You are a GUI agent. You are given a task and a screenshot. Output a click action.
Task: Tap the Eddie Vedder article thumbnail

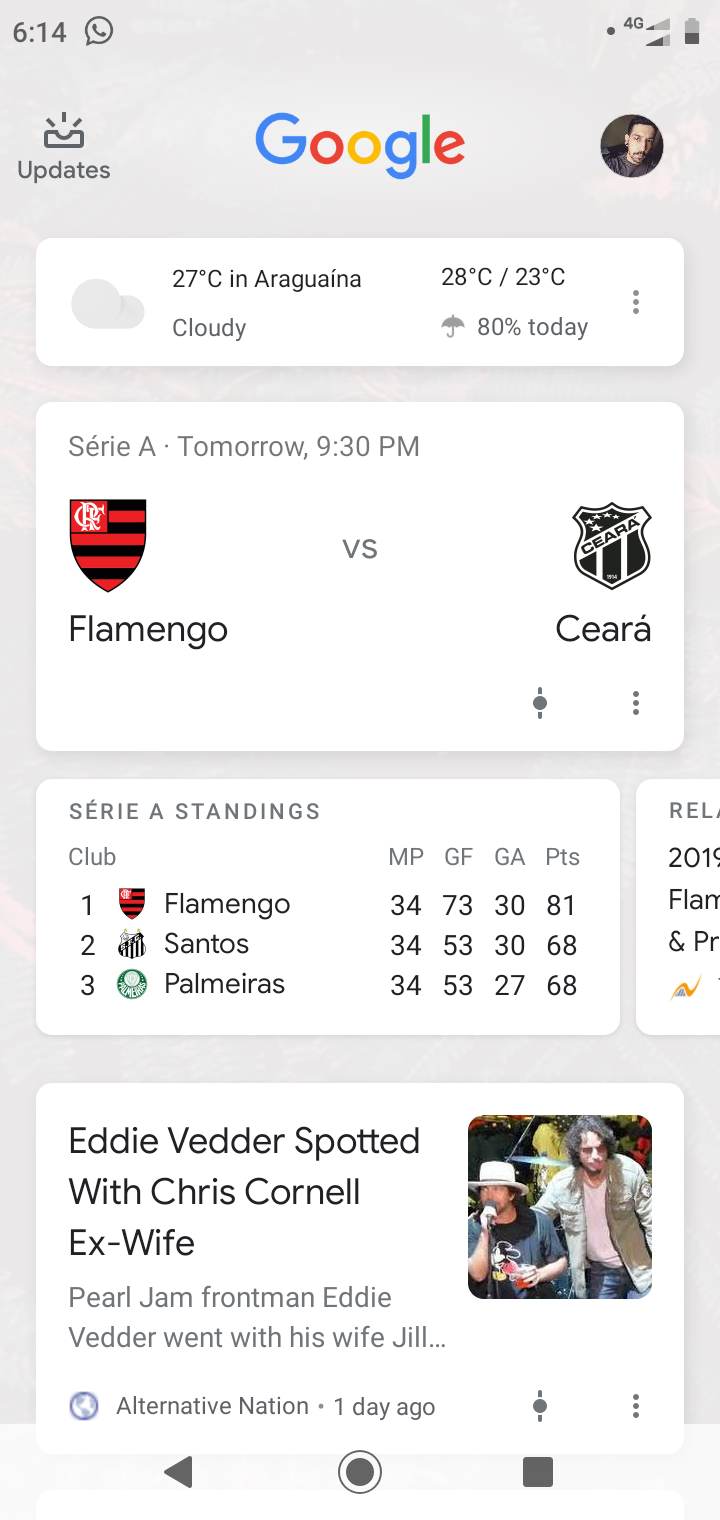click(x=560, y=1207)
